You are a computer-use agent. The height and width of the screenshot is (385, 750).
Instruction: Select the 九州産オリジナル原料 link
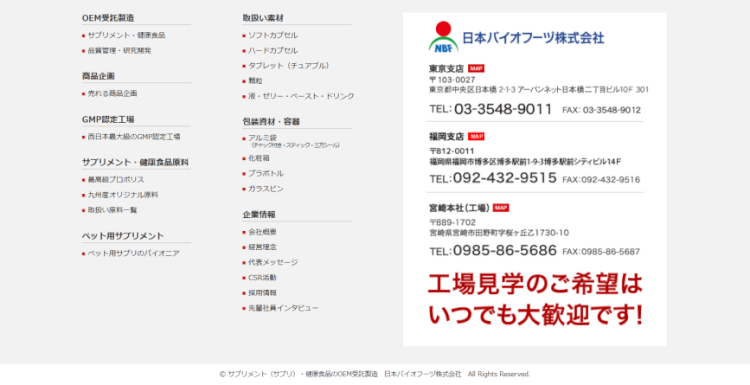(123, 195)
